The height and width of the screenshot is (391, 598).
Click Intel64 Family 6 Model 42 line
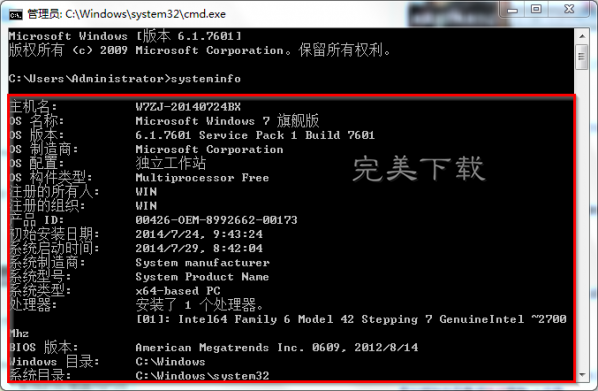(351, 319)
